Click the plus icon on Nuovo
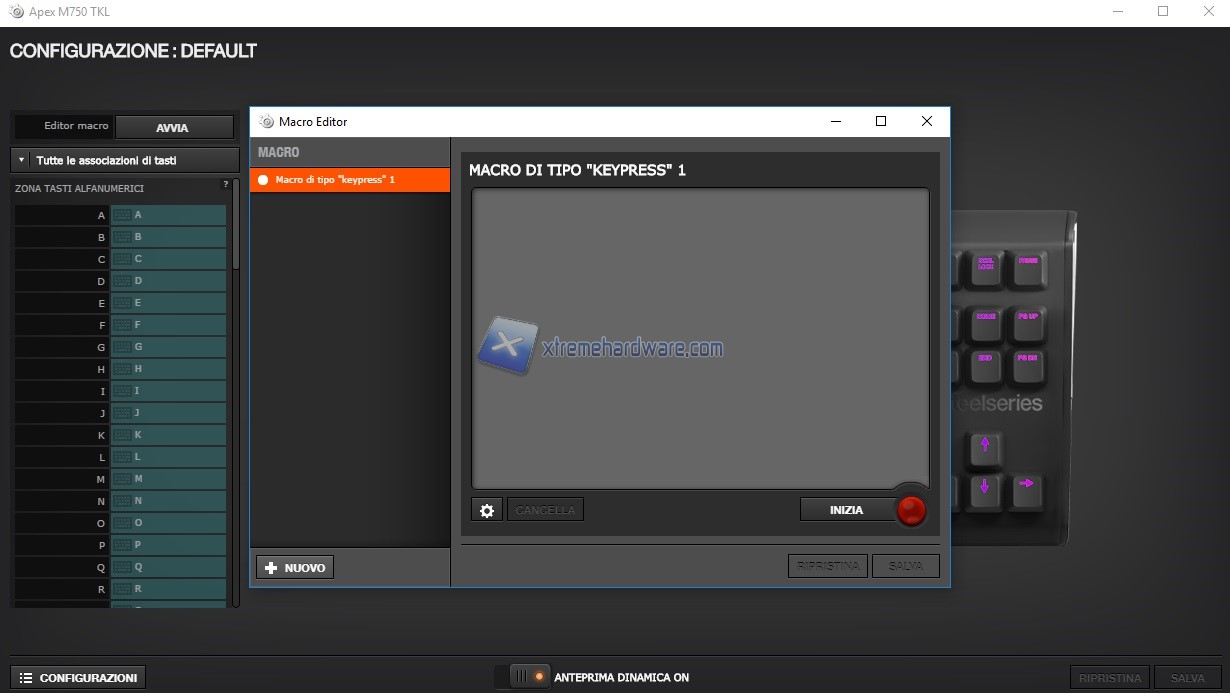Screen dimensions: 1230x693 [x=271, y=568]
